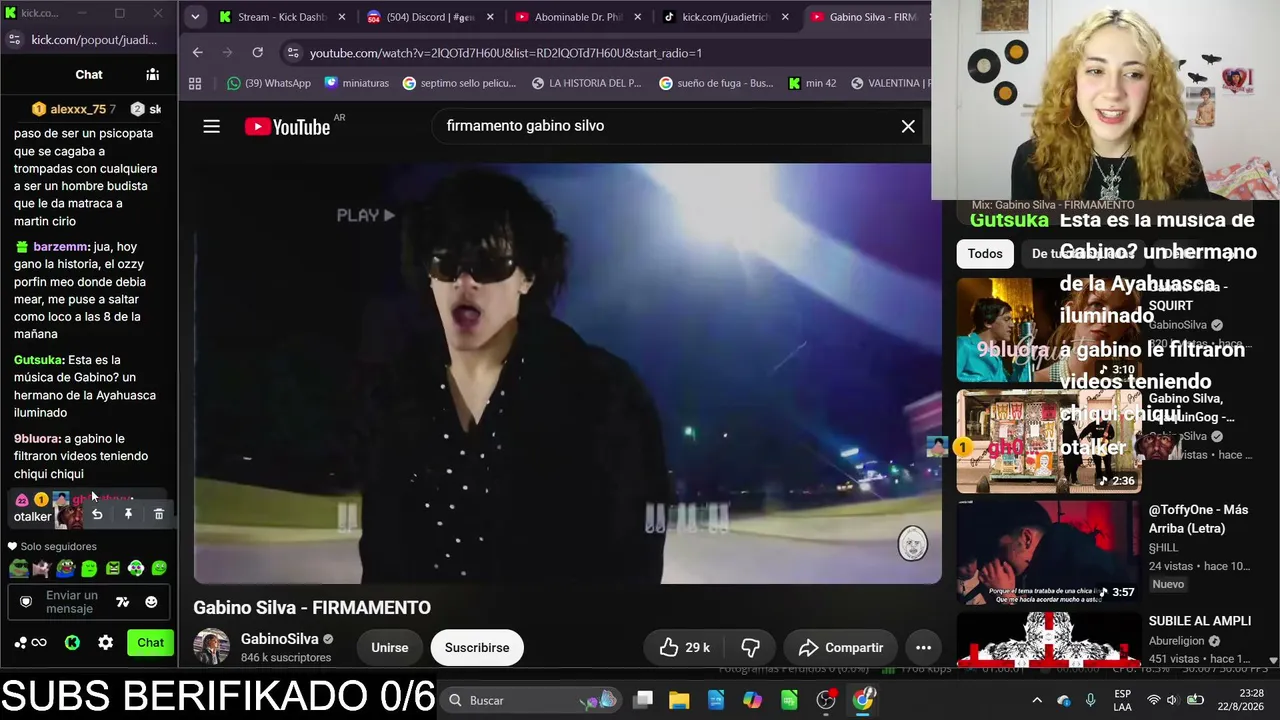
Task: Open the smiley emoji picker in chat
Action: pos(151,602)
